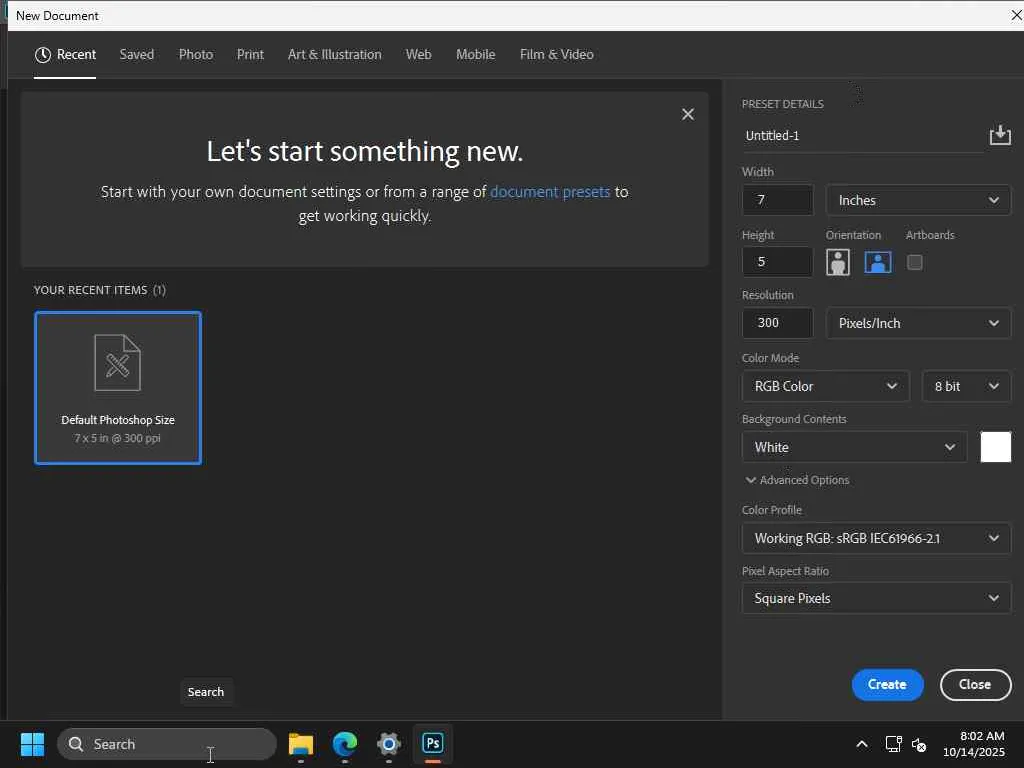Screen dimensions: 1024x768
Task: Click the Width input field
Action: click(777, 200)
